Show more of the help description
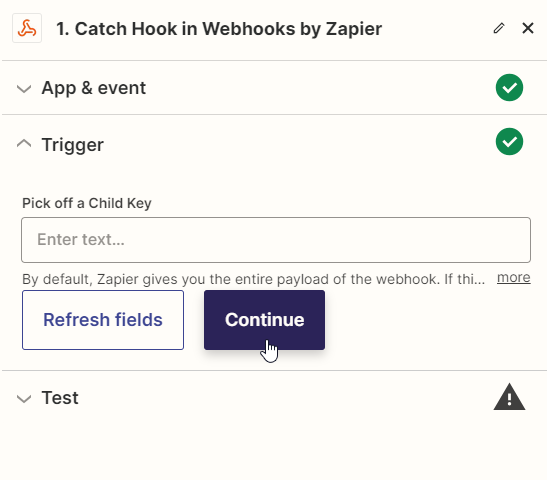 pyautogui.click(x=514, y=278)
